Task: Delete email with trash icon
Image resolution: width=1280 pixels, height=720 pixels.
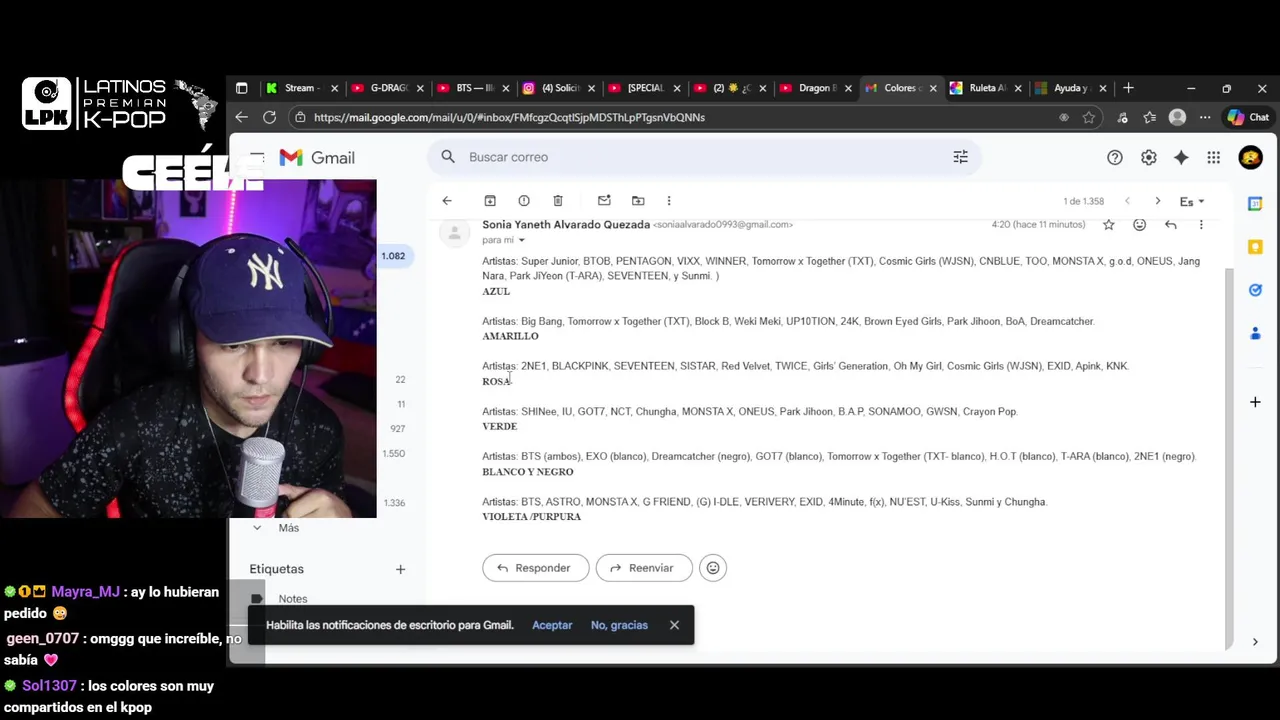Action: coord(558,201)
